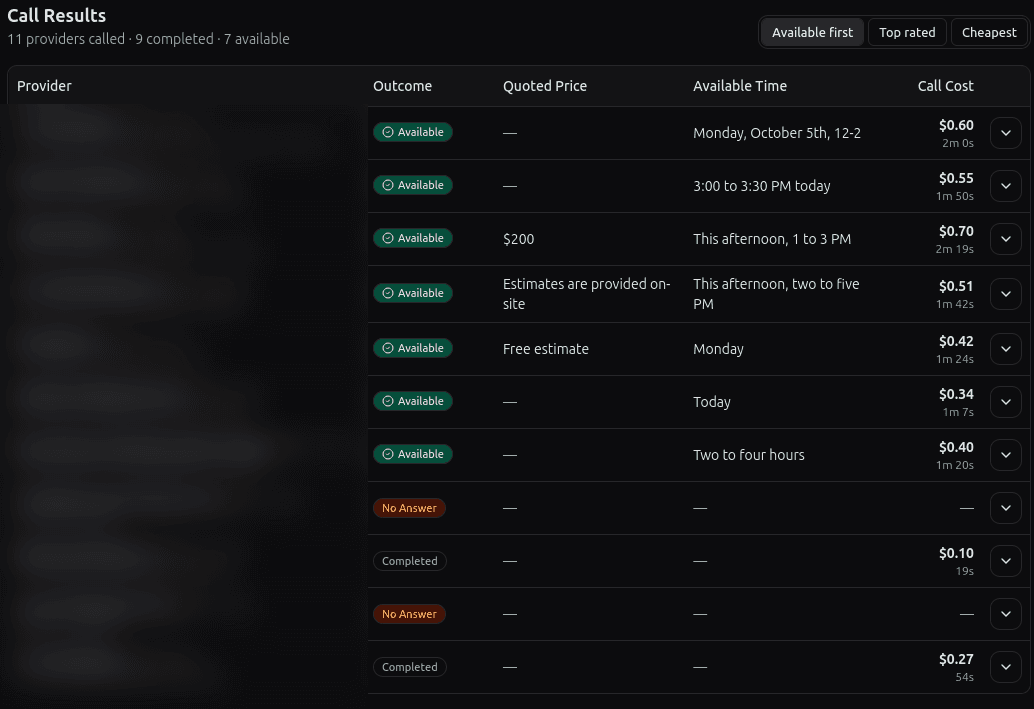Viewport: 1034px width, 709px height.
Task: Click the 2m 19s call duration
Action: (x=954, y=249)
